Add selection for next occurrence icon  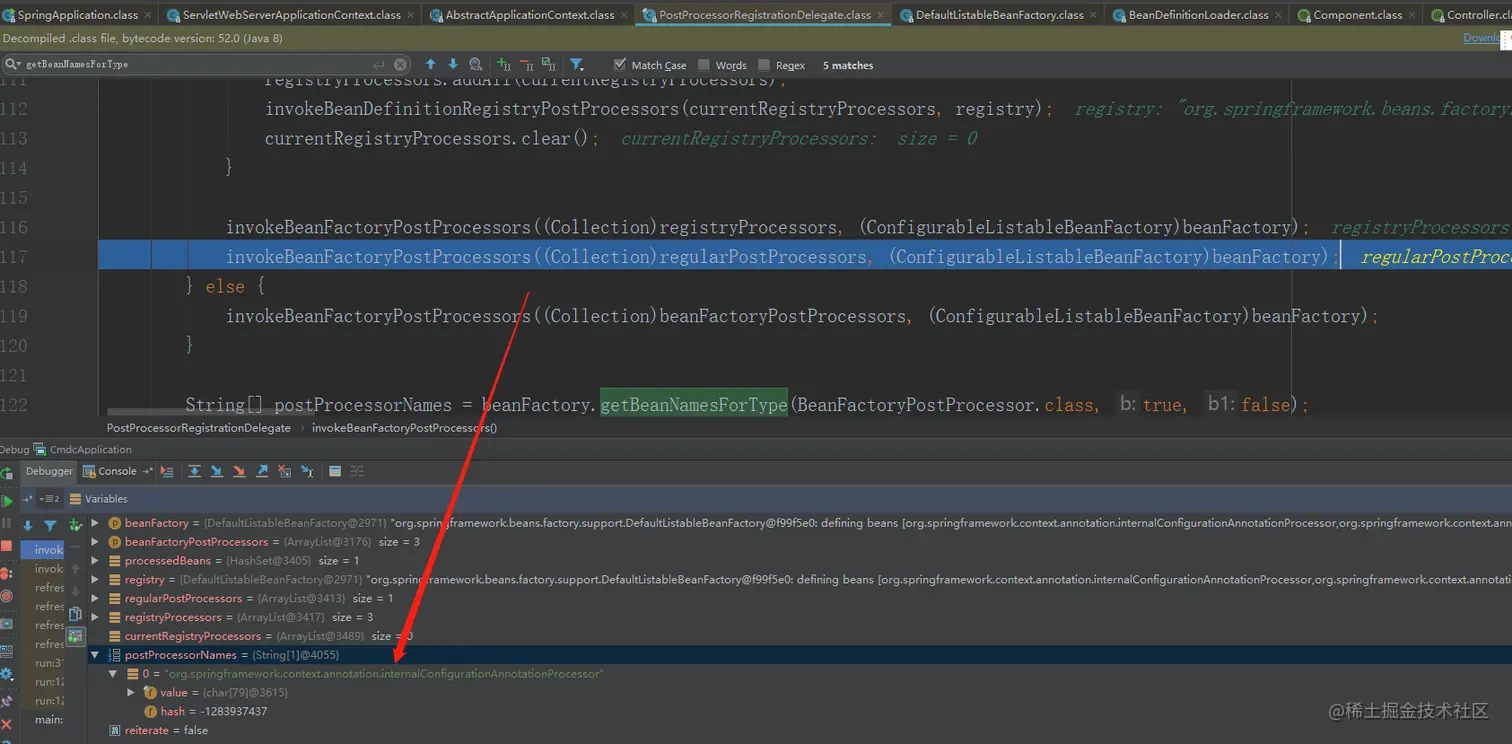[x=504, y=64]
